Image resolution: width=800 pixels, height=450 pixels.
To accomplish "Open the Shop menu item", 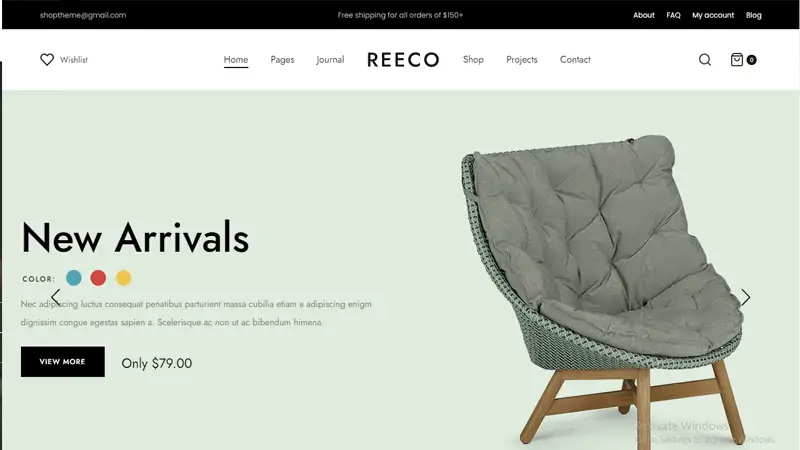I will click(x=473, y=60).
